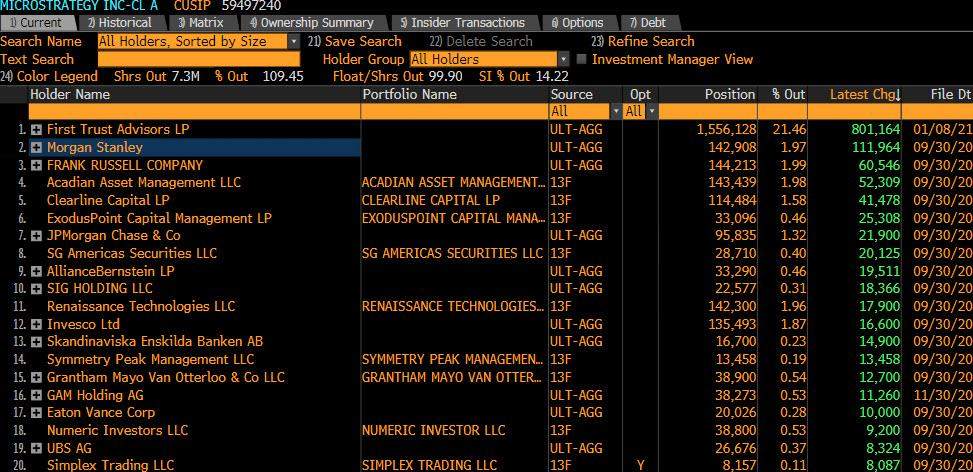Open the Options tab

[x=578, y=23]
